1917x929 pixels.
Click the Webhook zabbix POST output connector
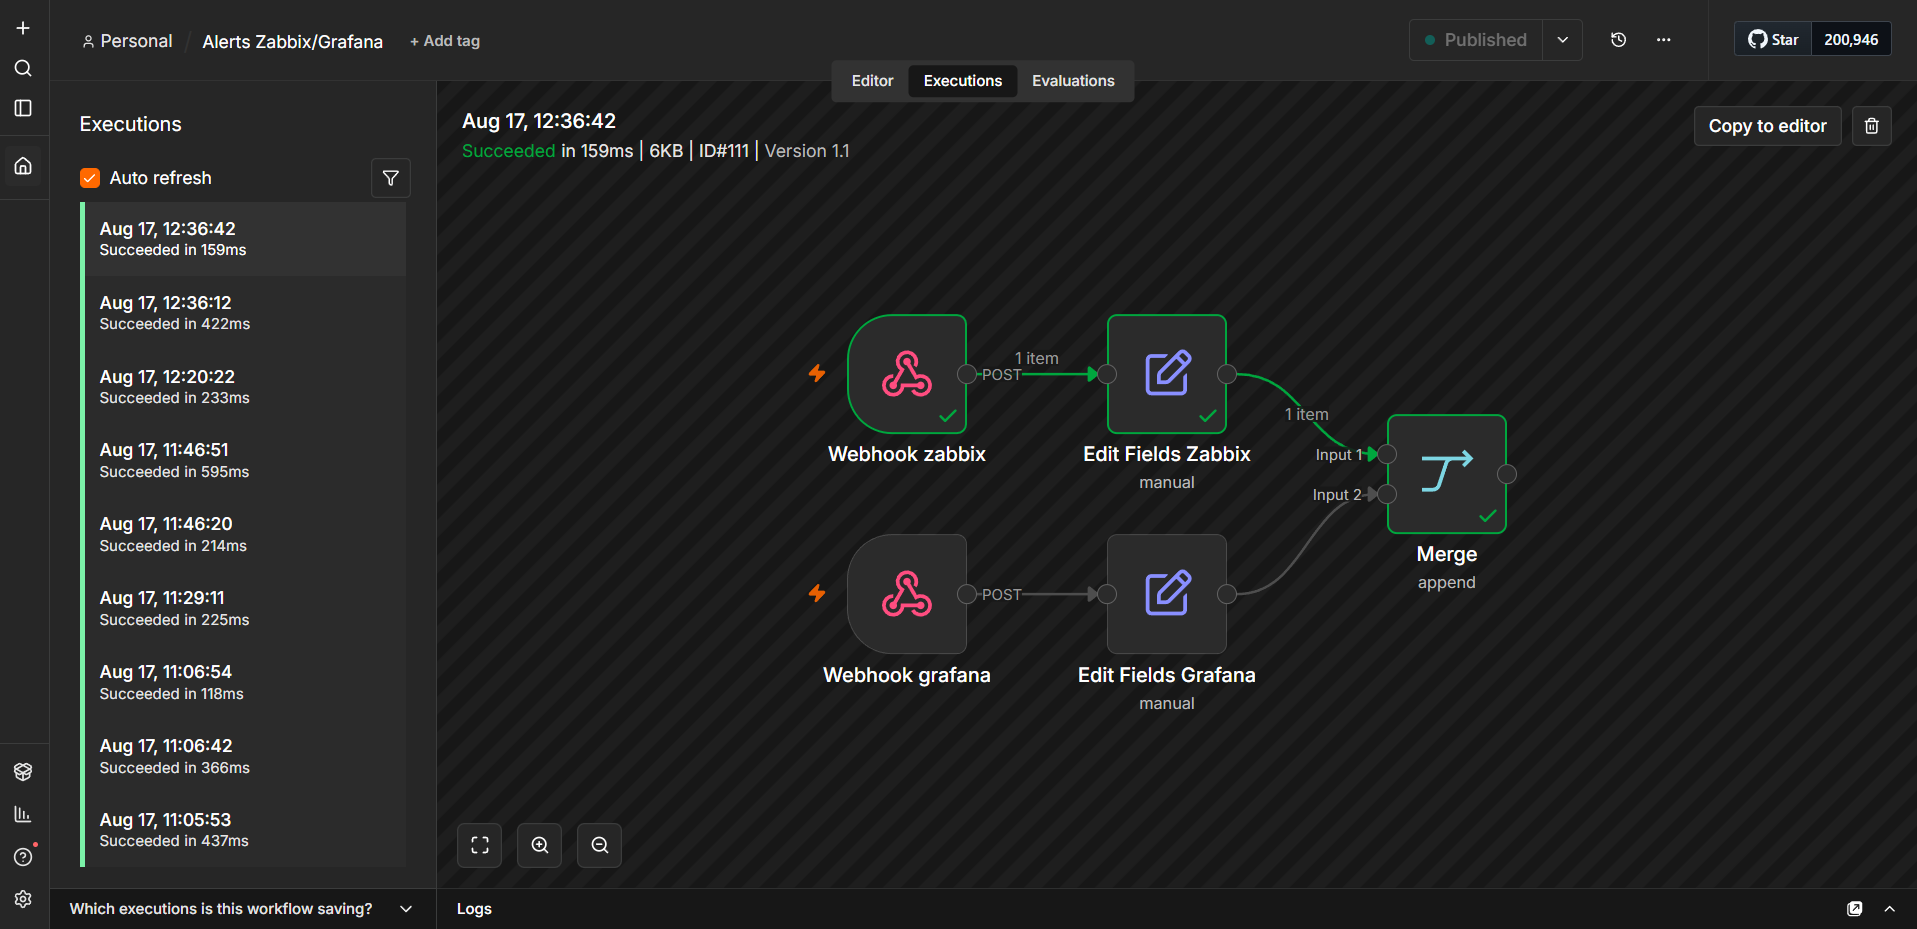[x=967, y=374]
